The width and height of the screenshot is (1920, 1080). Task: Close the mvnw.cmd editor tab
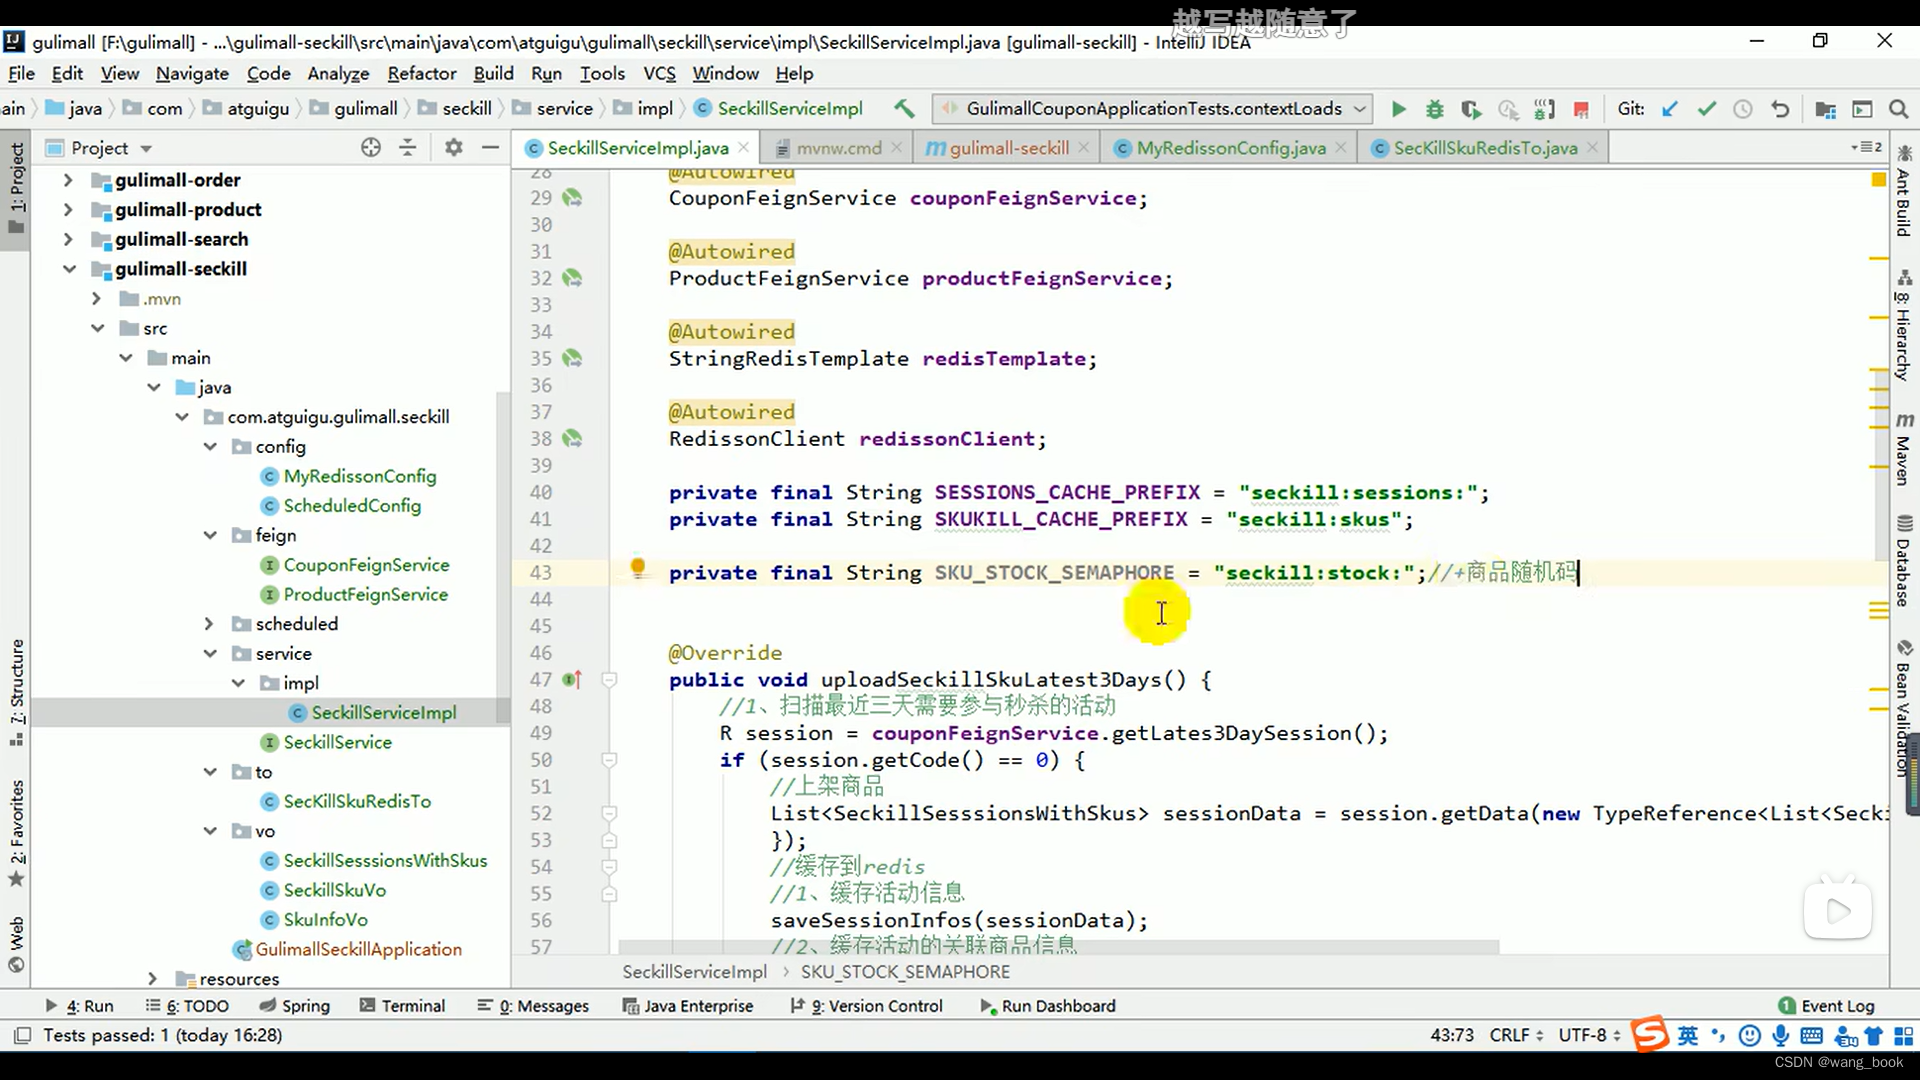[x=896, y=147]
